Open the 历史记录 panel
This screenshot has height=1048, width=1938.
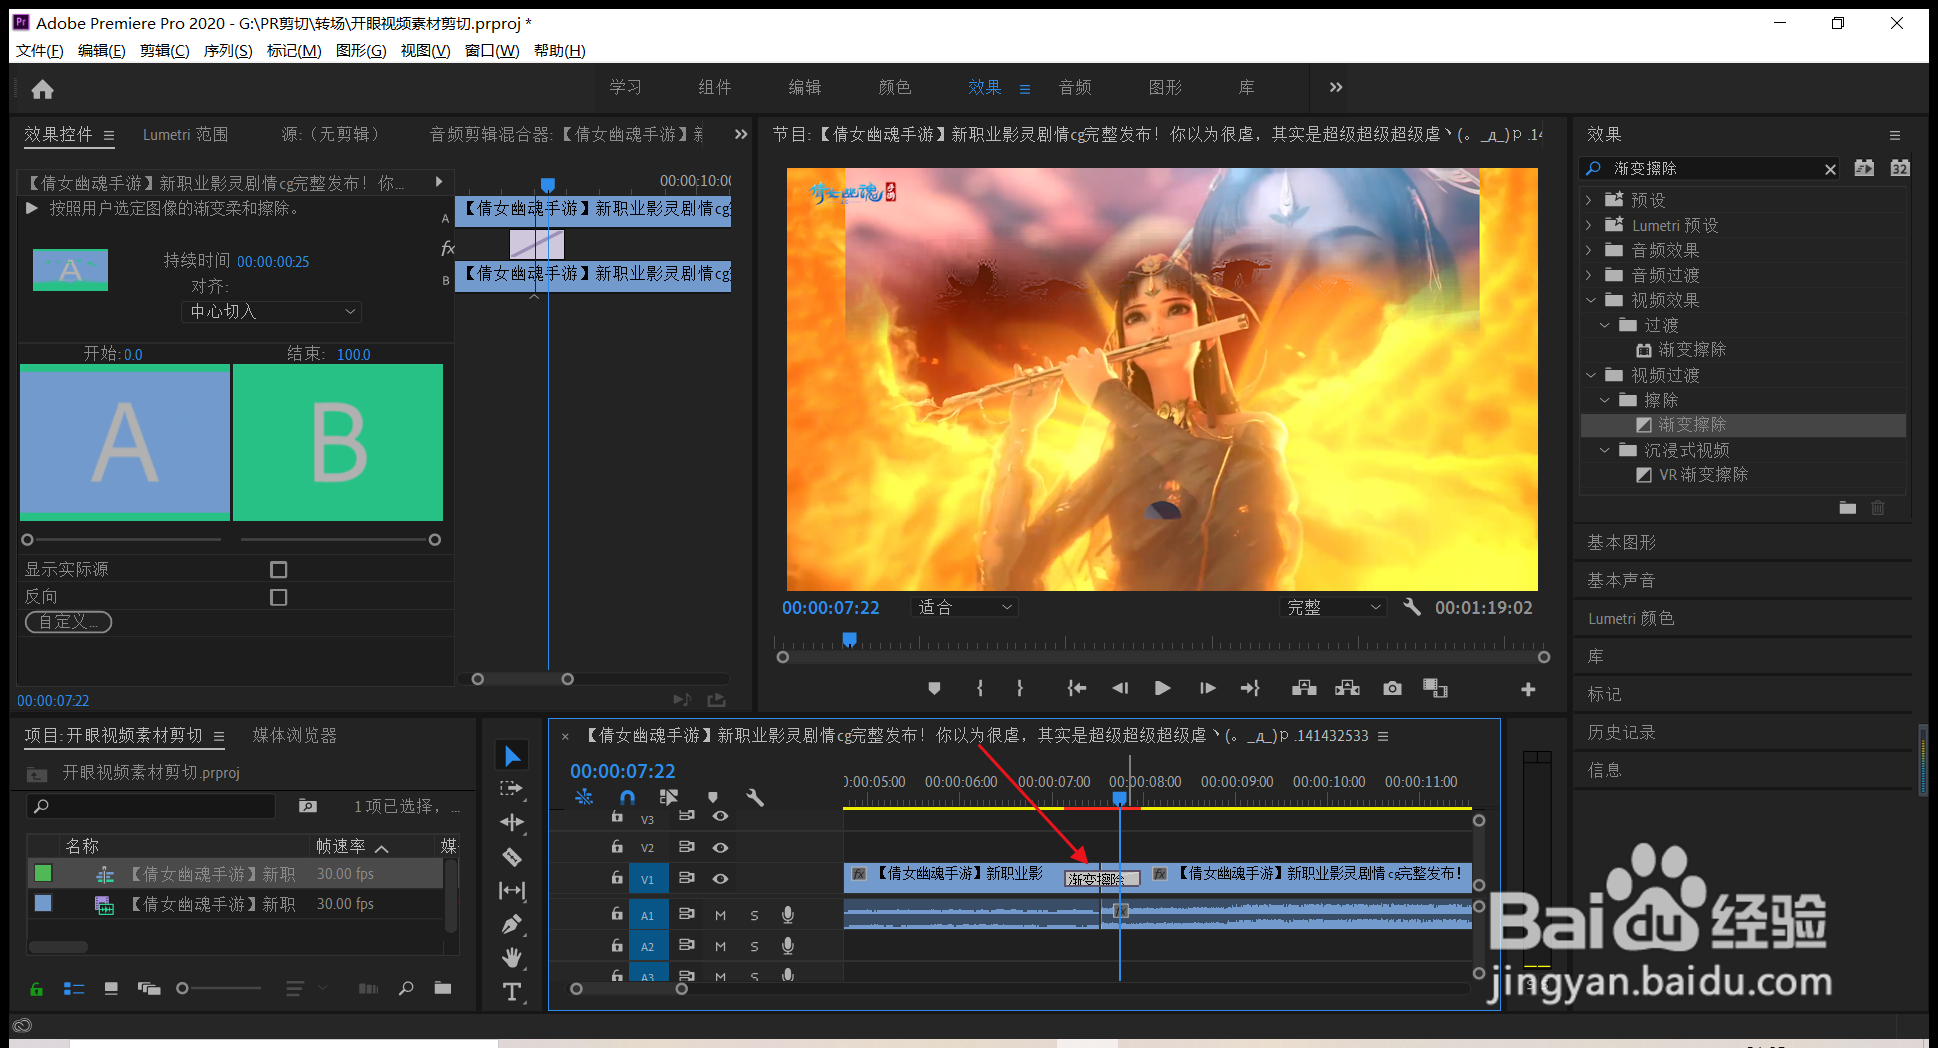[x=1622, y=733]
